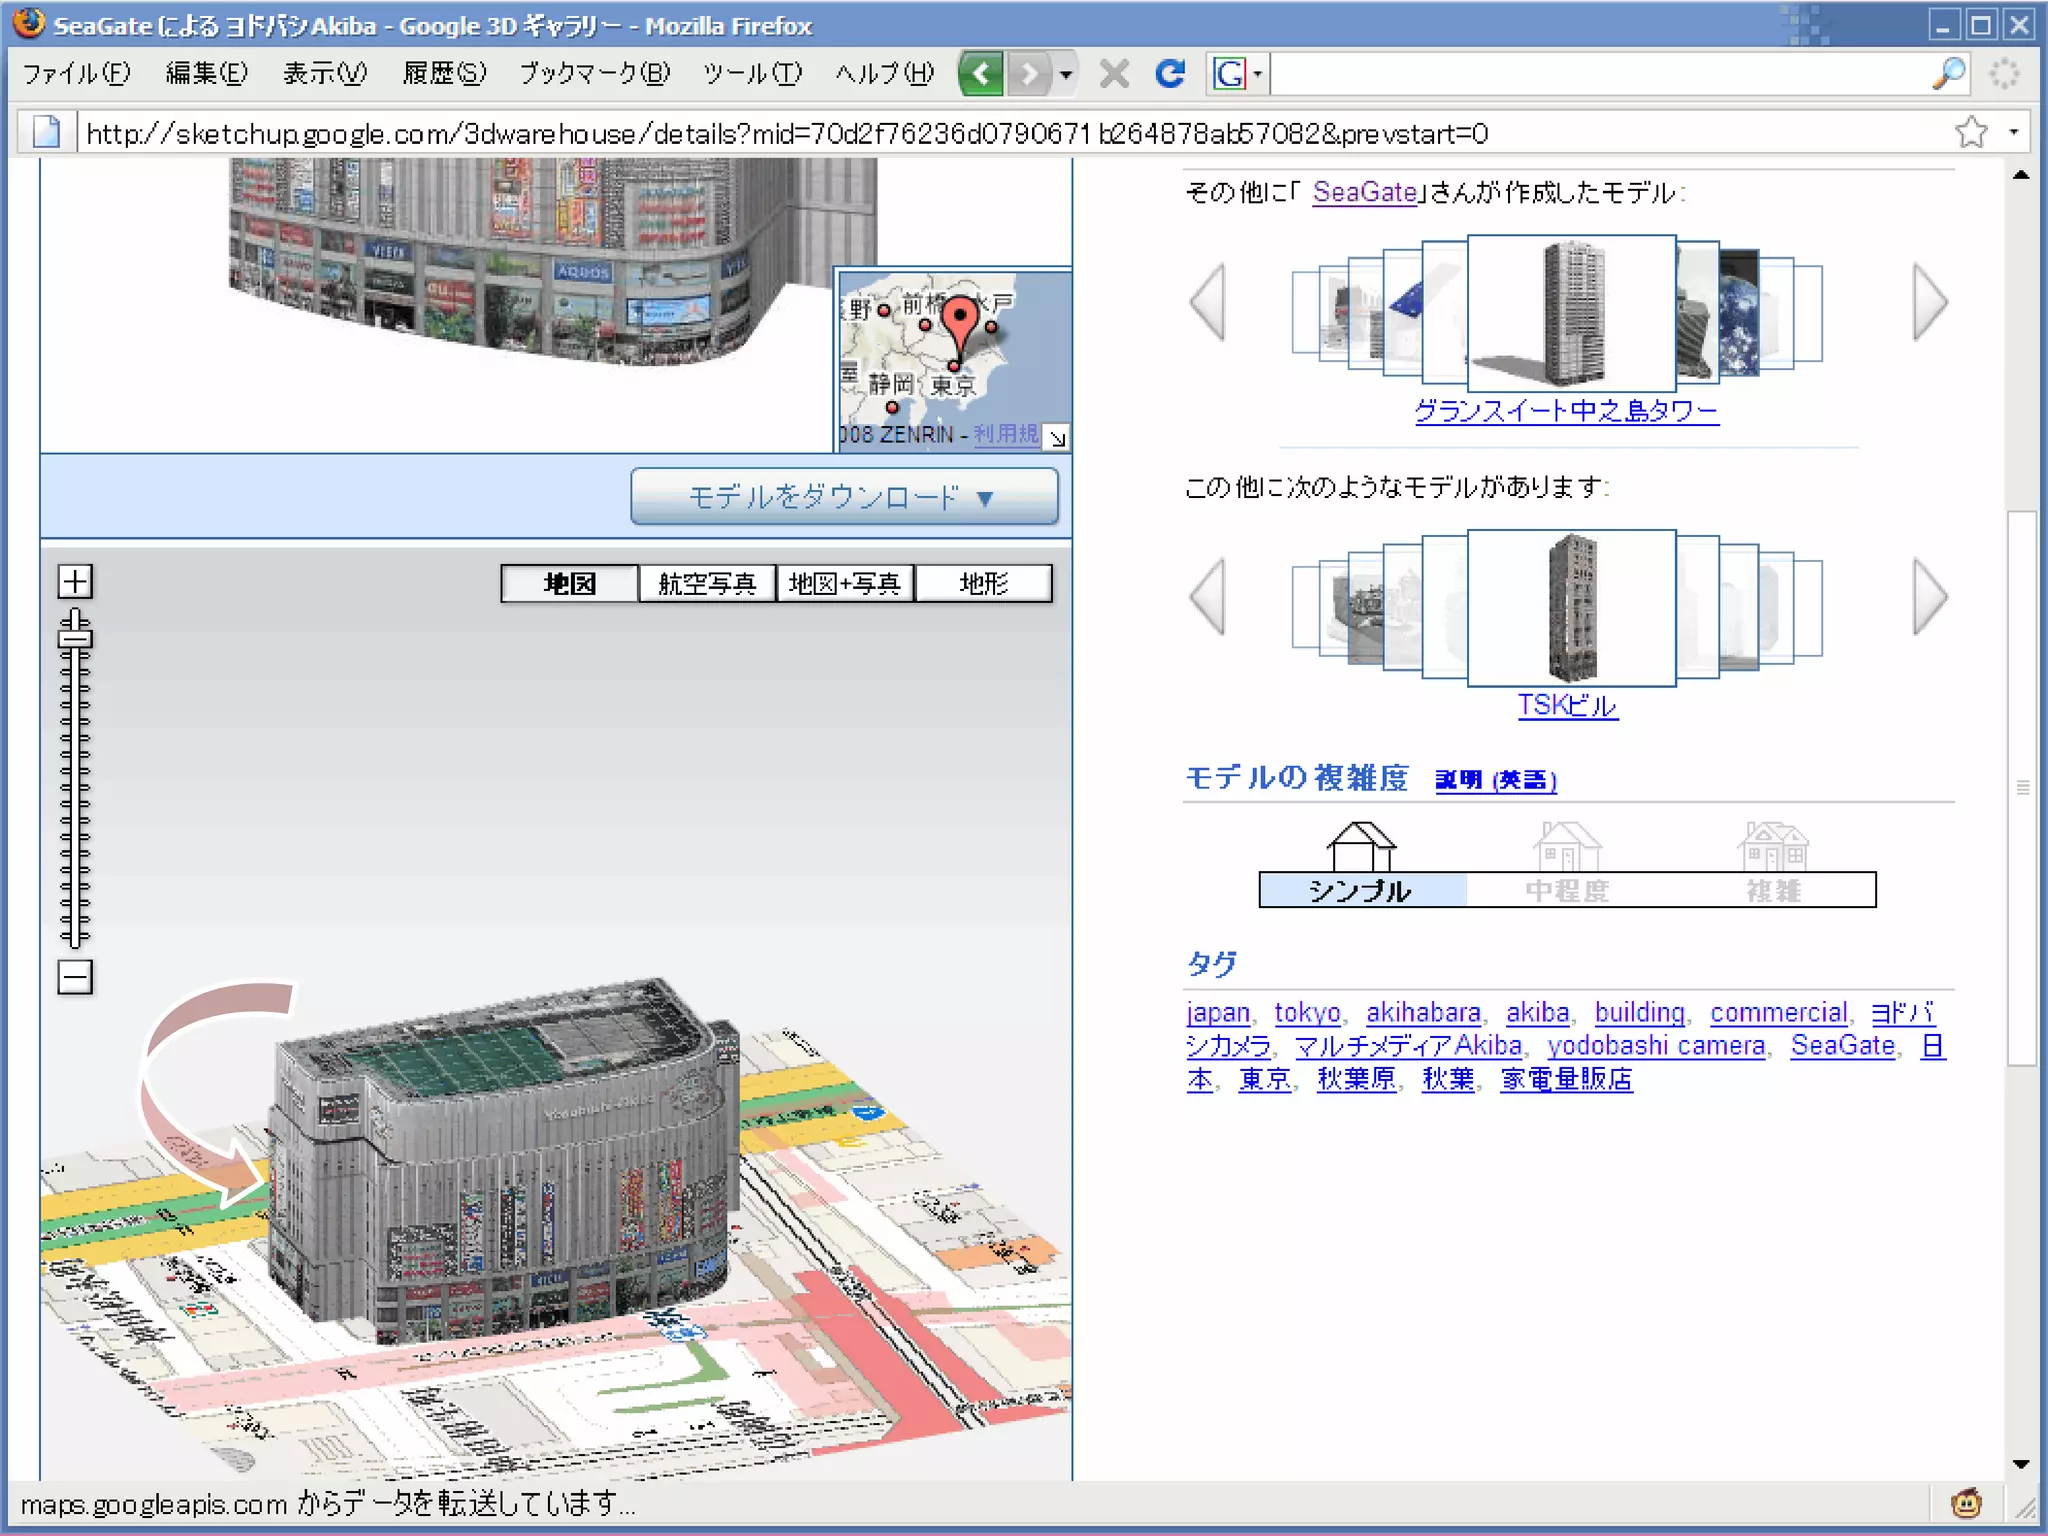Click the map zoom-out minus button
This screenshot has width=2048, height=1536.
point(75,977)
